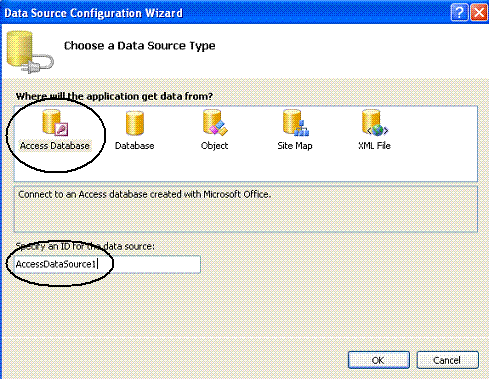Choose the plain Database cylinder icon
489x379 pixels.
point(135,123)
